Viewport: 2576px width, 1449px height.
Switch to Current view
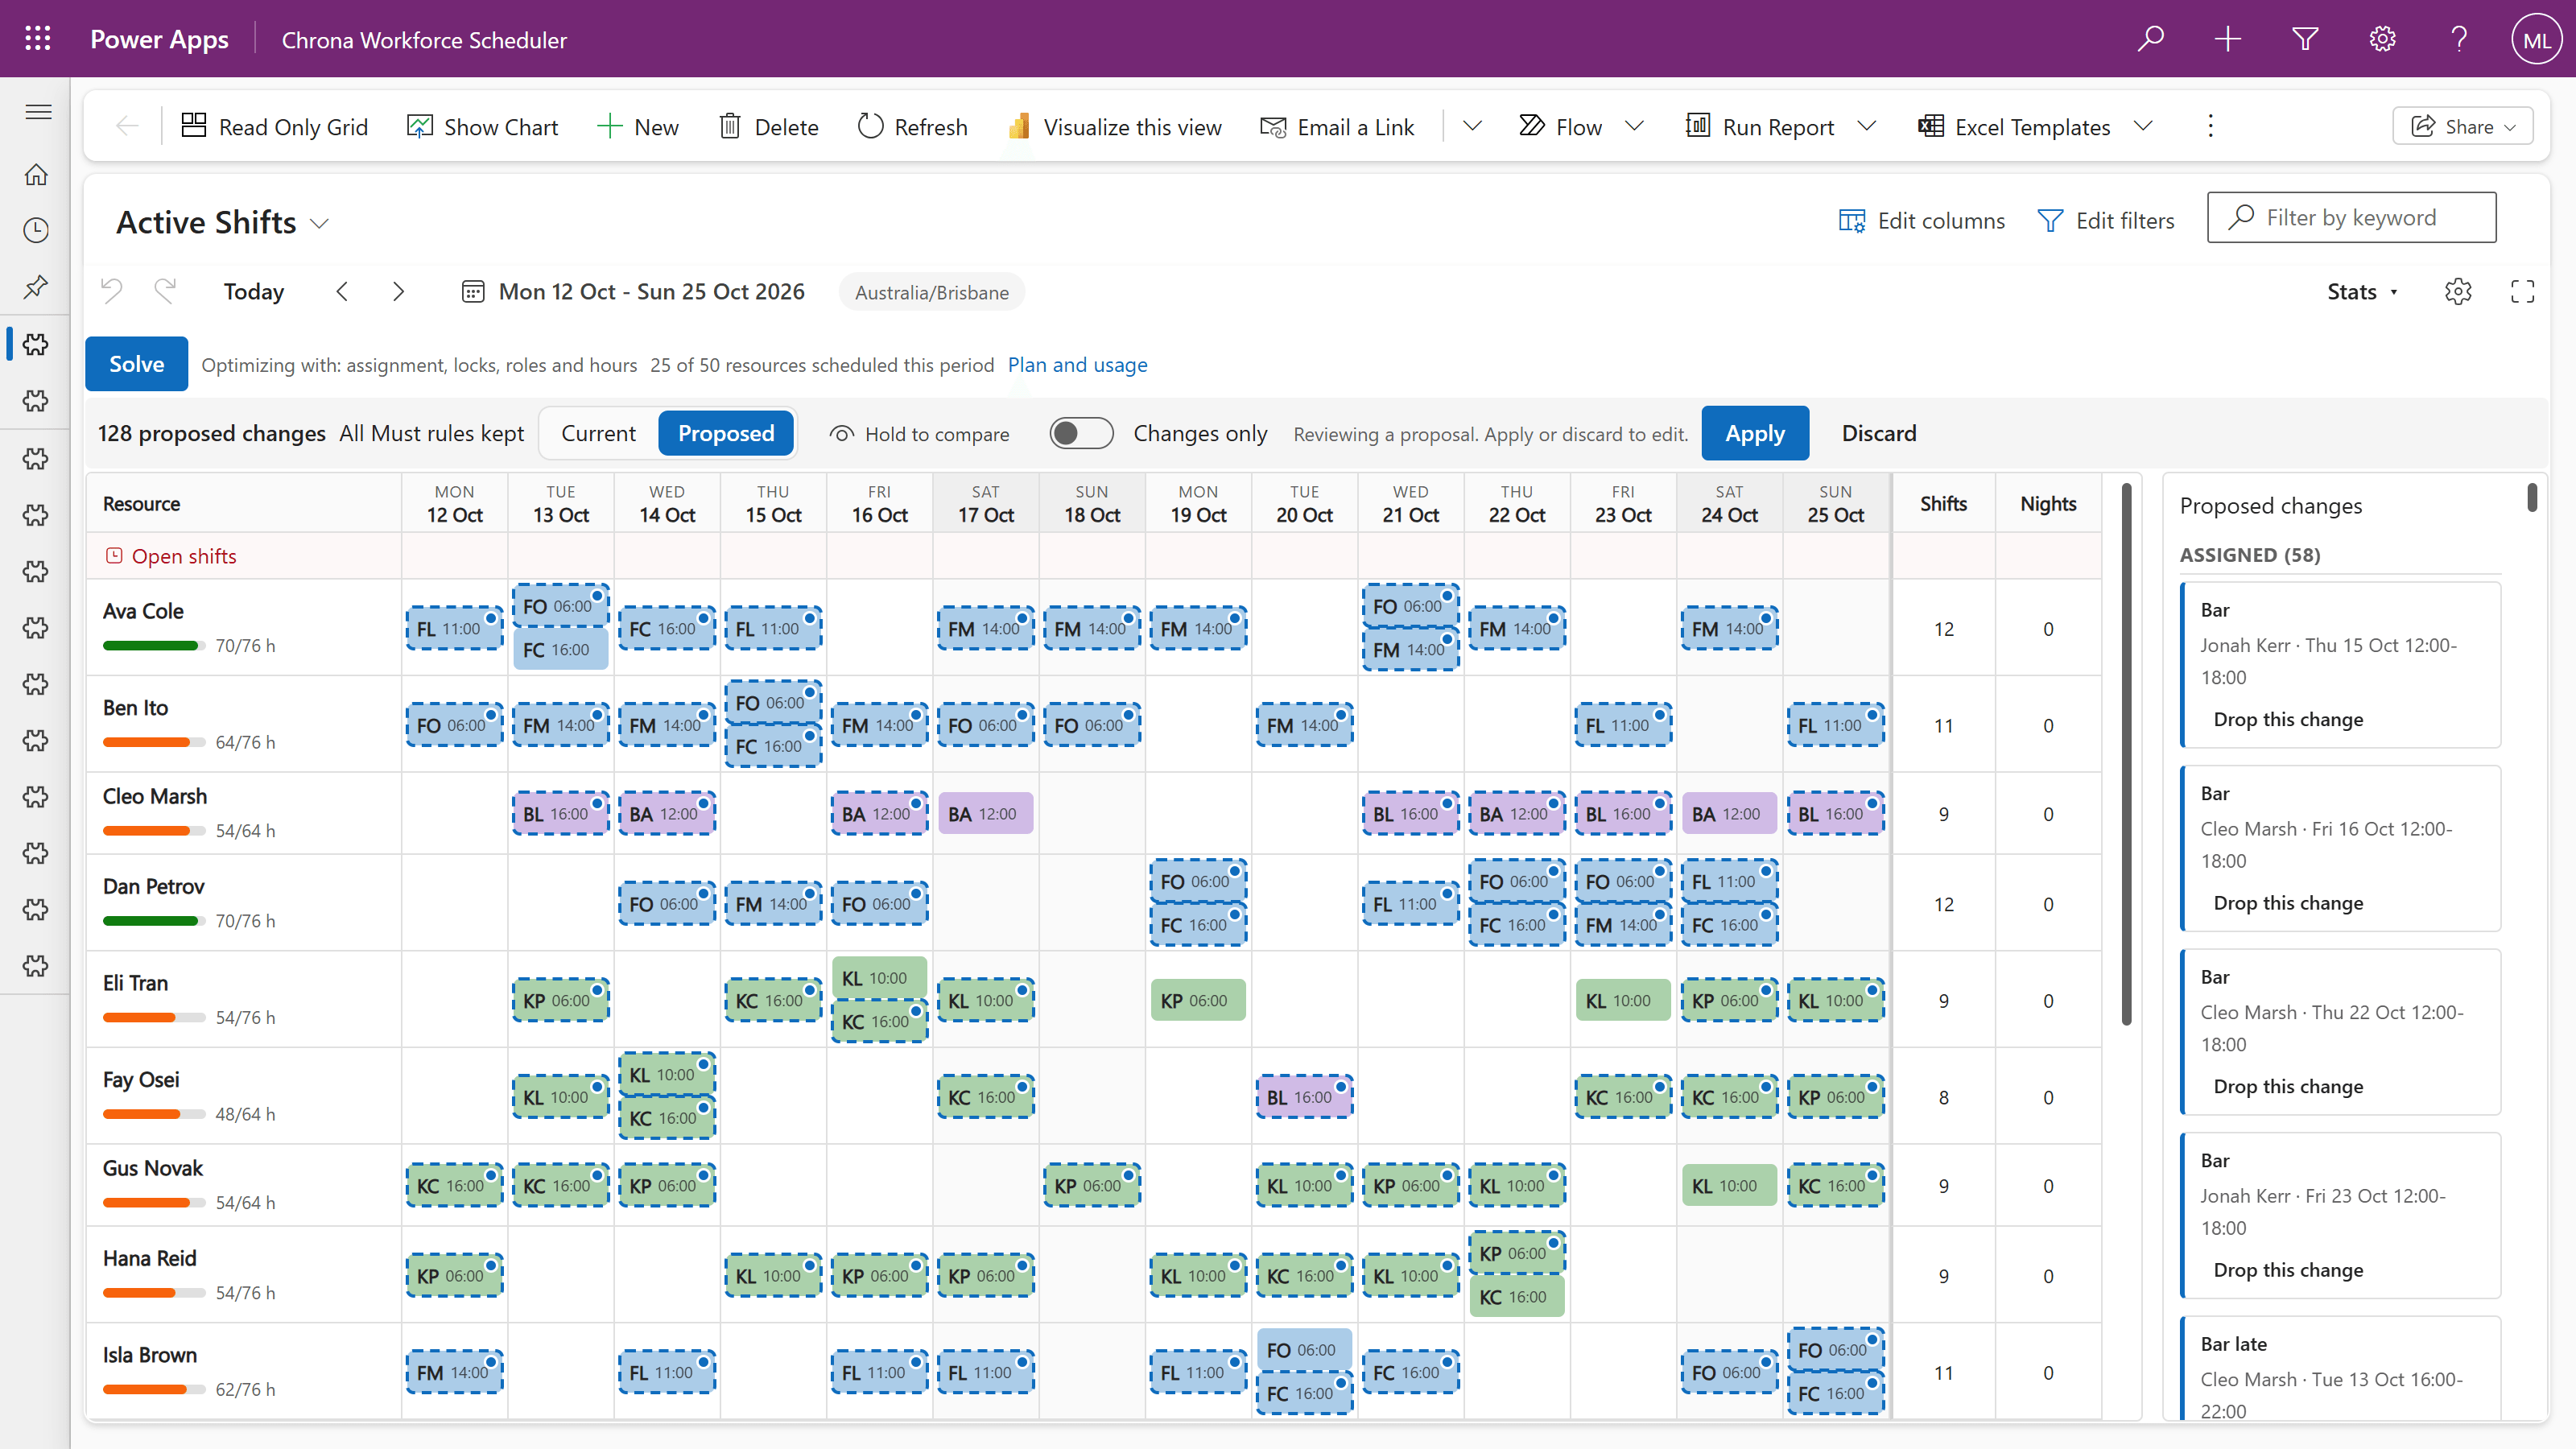pos(598,433)
